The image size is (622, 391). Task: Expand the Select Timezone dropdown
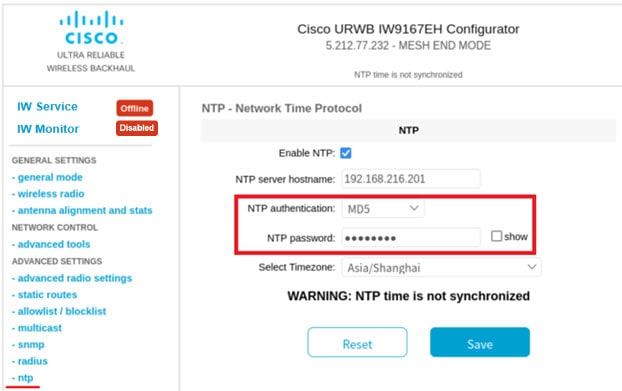pos(441,268)
